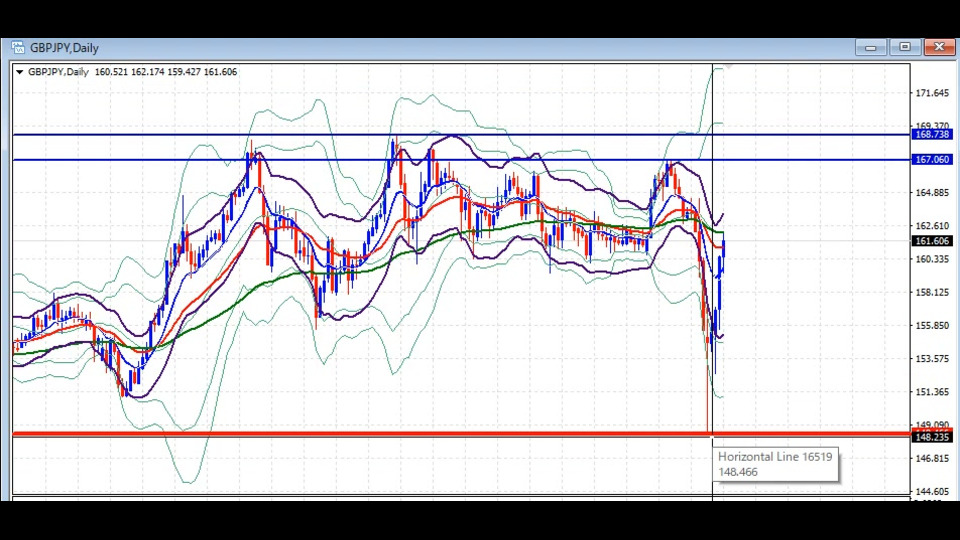Click the 144.605 price scale value
This screenshot has width=960, height=540.
pos(932,492)
